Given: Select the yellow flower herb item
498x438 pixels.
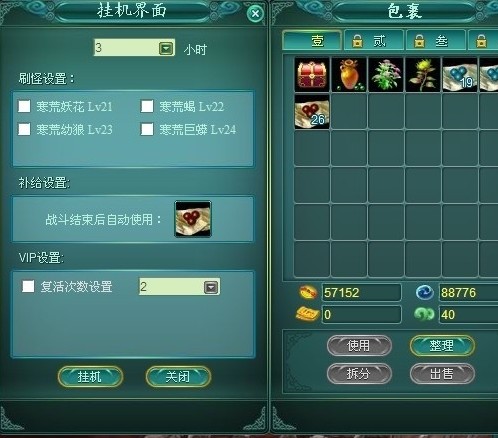Looking at the screenshot, I should (423, 74).
